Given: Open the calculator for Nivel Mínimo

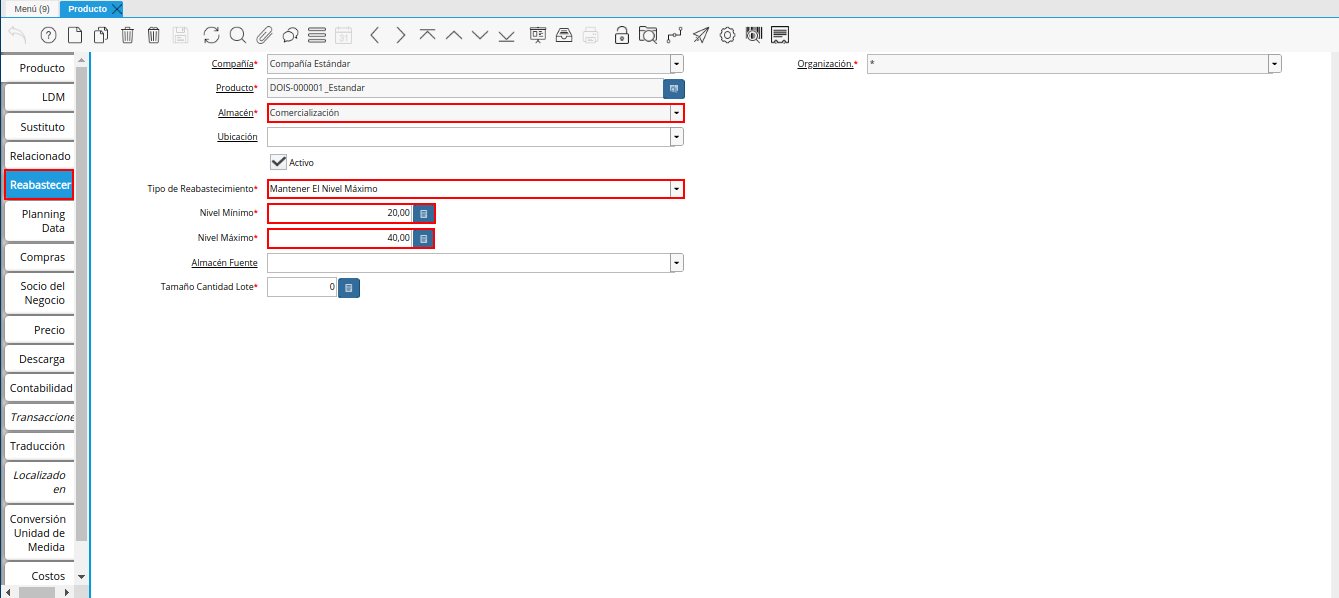Looking at the screenshot, I should click(x=423, y=213).
